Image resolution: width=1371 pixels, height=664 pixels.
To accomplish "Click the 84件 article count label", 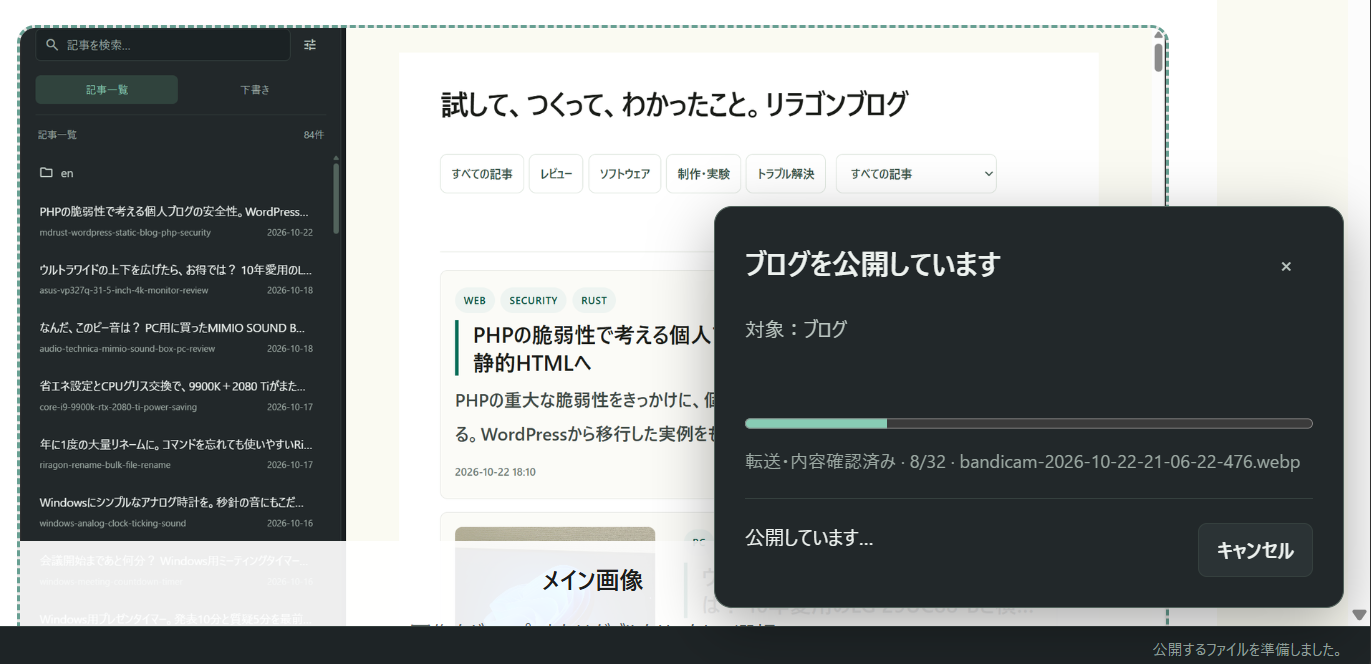I will pyautogui.click(x=314, y=135).
